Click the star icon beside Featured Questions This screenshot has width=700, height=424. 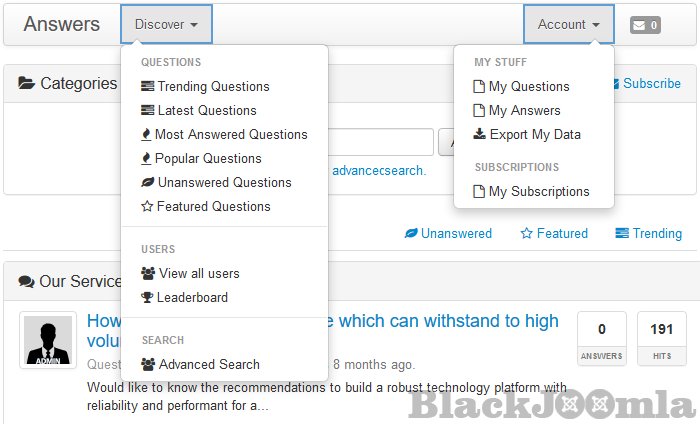coord(148,206)
